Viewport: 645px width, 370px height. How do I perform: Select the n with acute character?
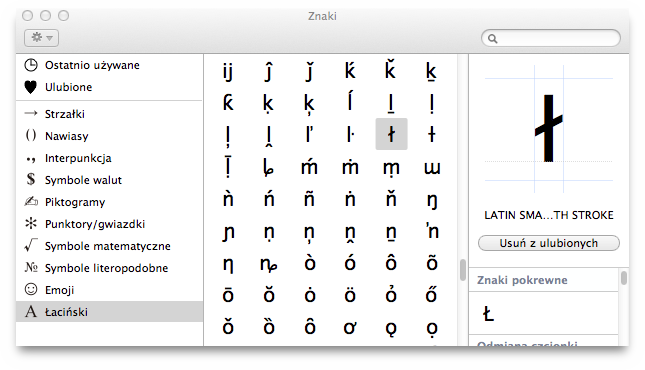pos(269,198)
